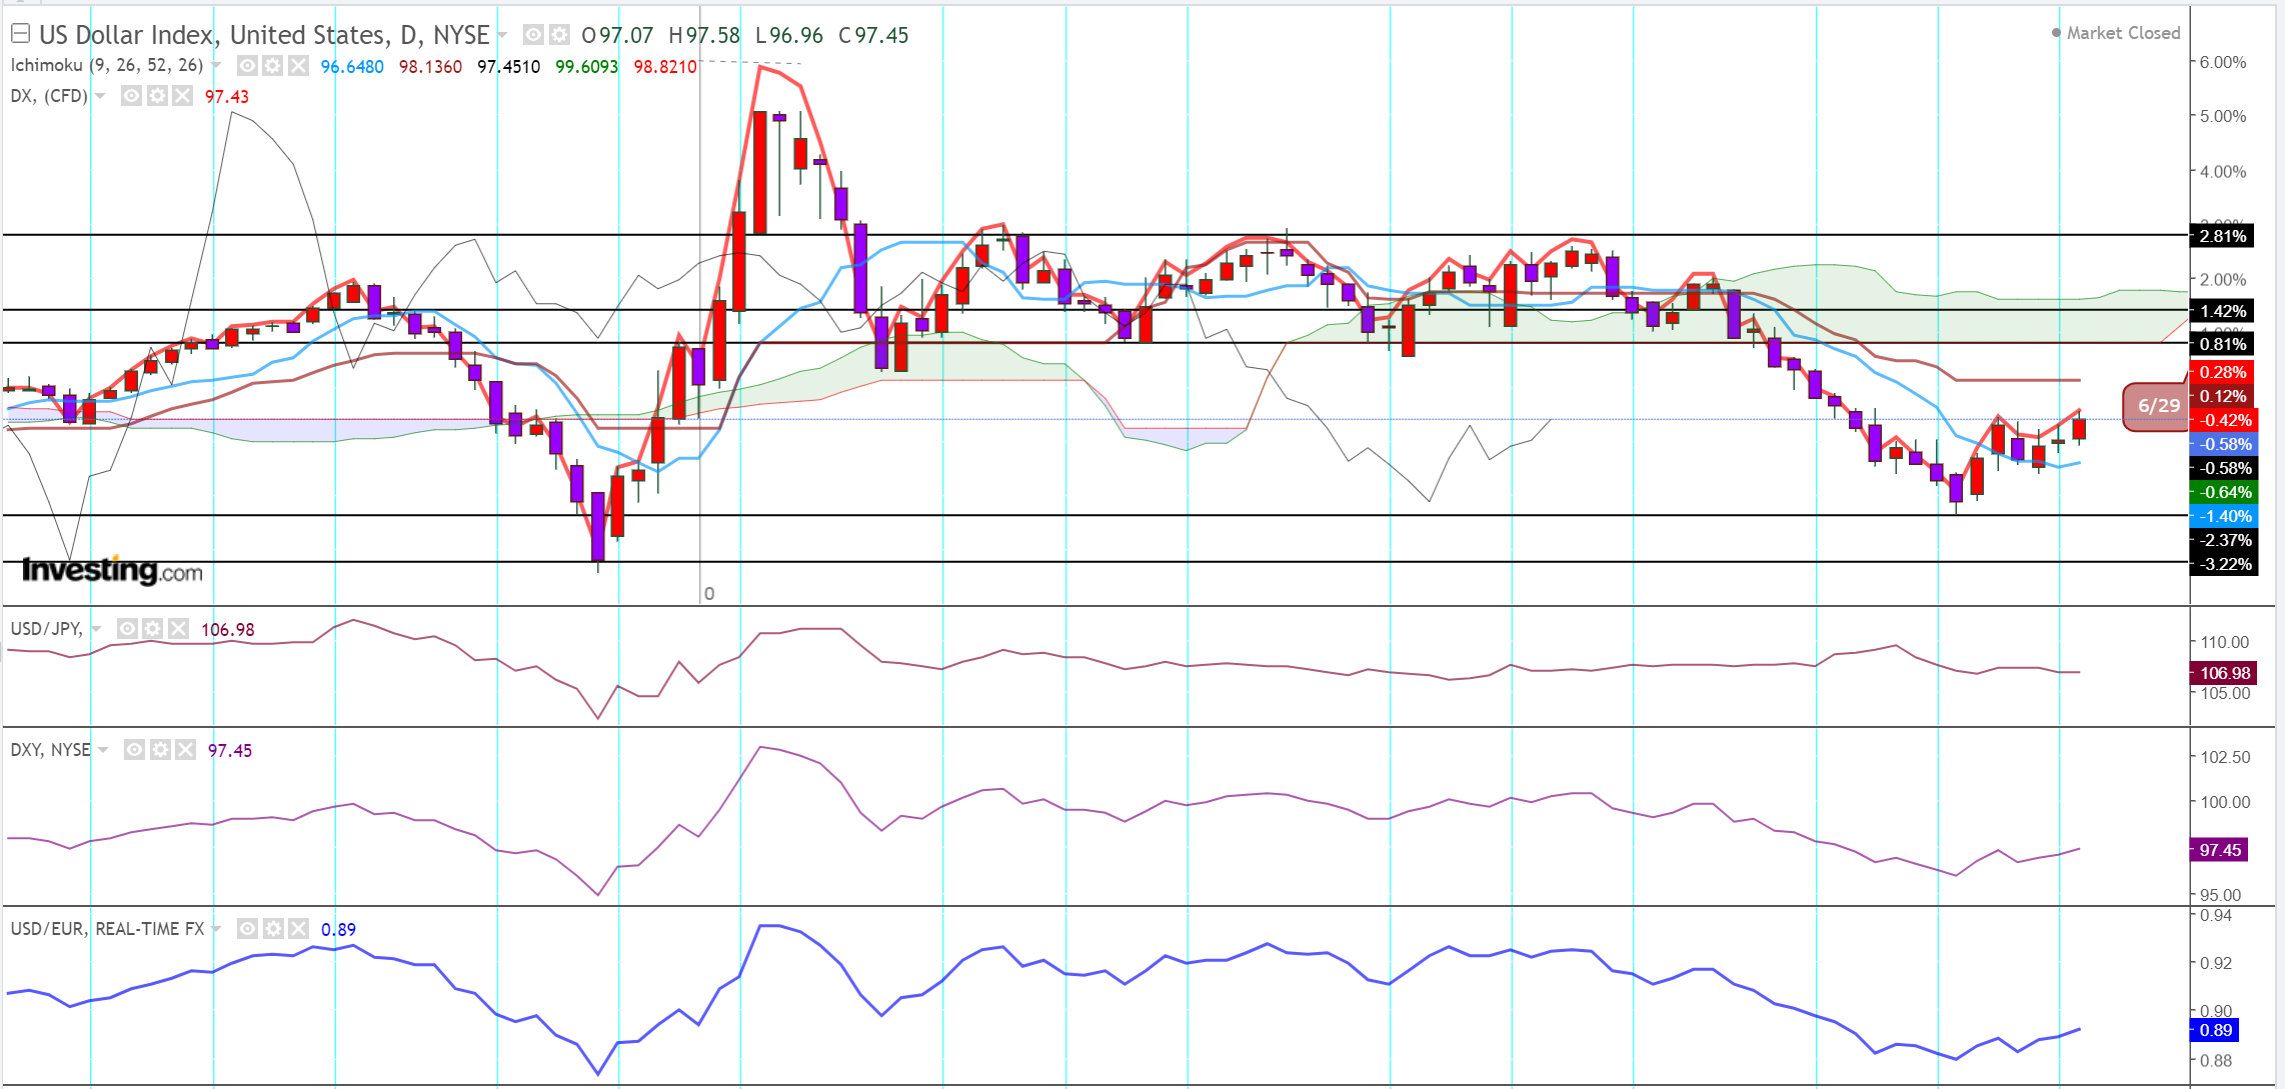Open settings for Ichimoku indicator
Screen dimensions: 2288x1089
(272, 66)
